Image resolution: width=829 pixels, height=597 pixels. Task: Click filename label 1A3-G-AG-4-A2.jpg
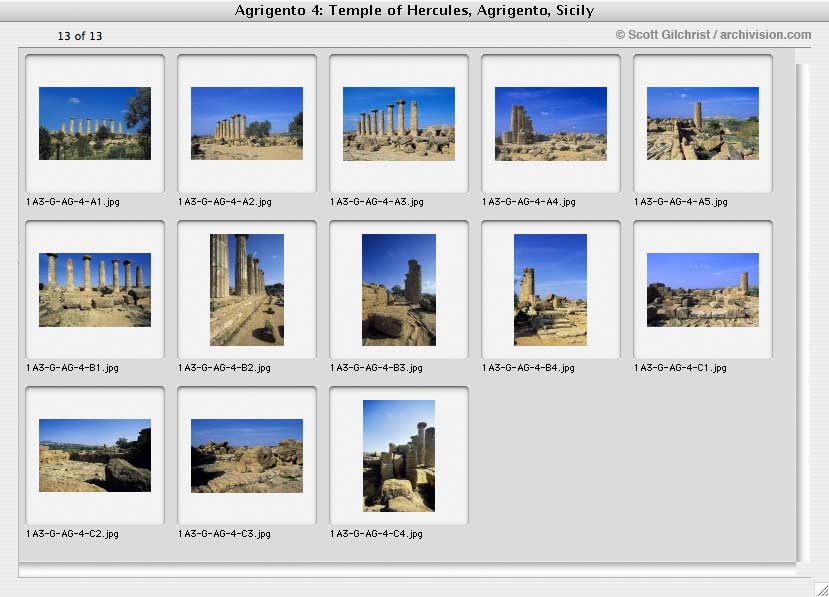pyautogui.click(x=225, y=202)
